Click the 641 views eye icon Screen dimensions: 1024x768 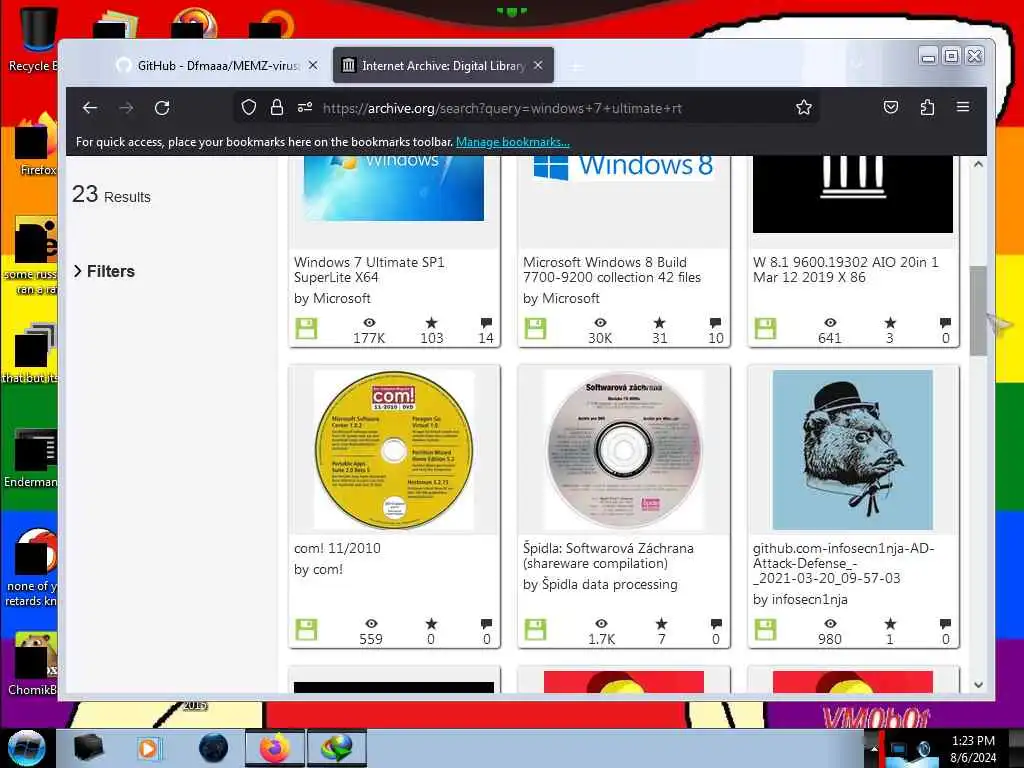(x=829, y=323)
